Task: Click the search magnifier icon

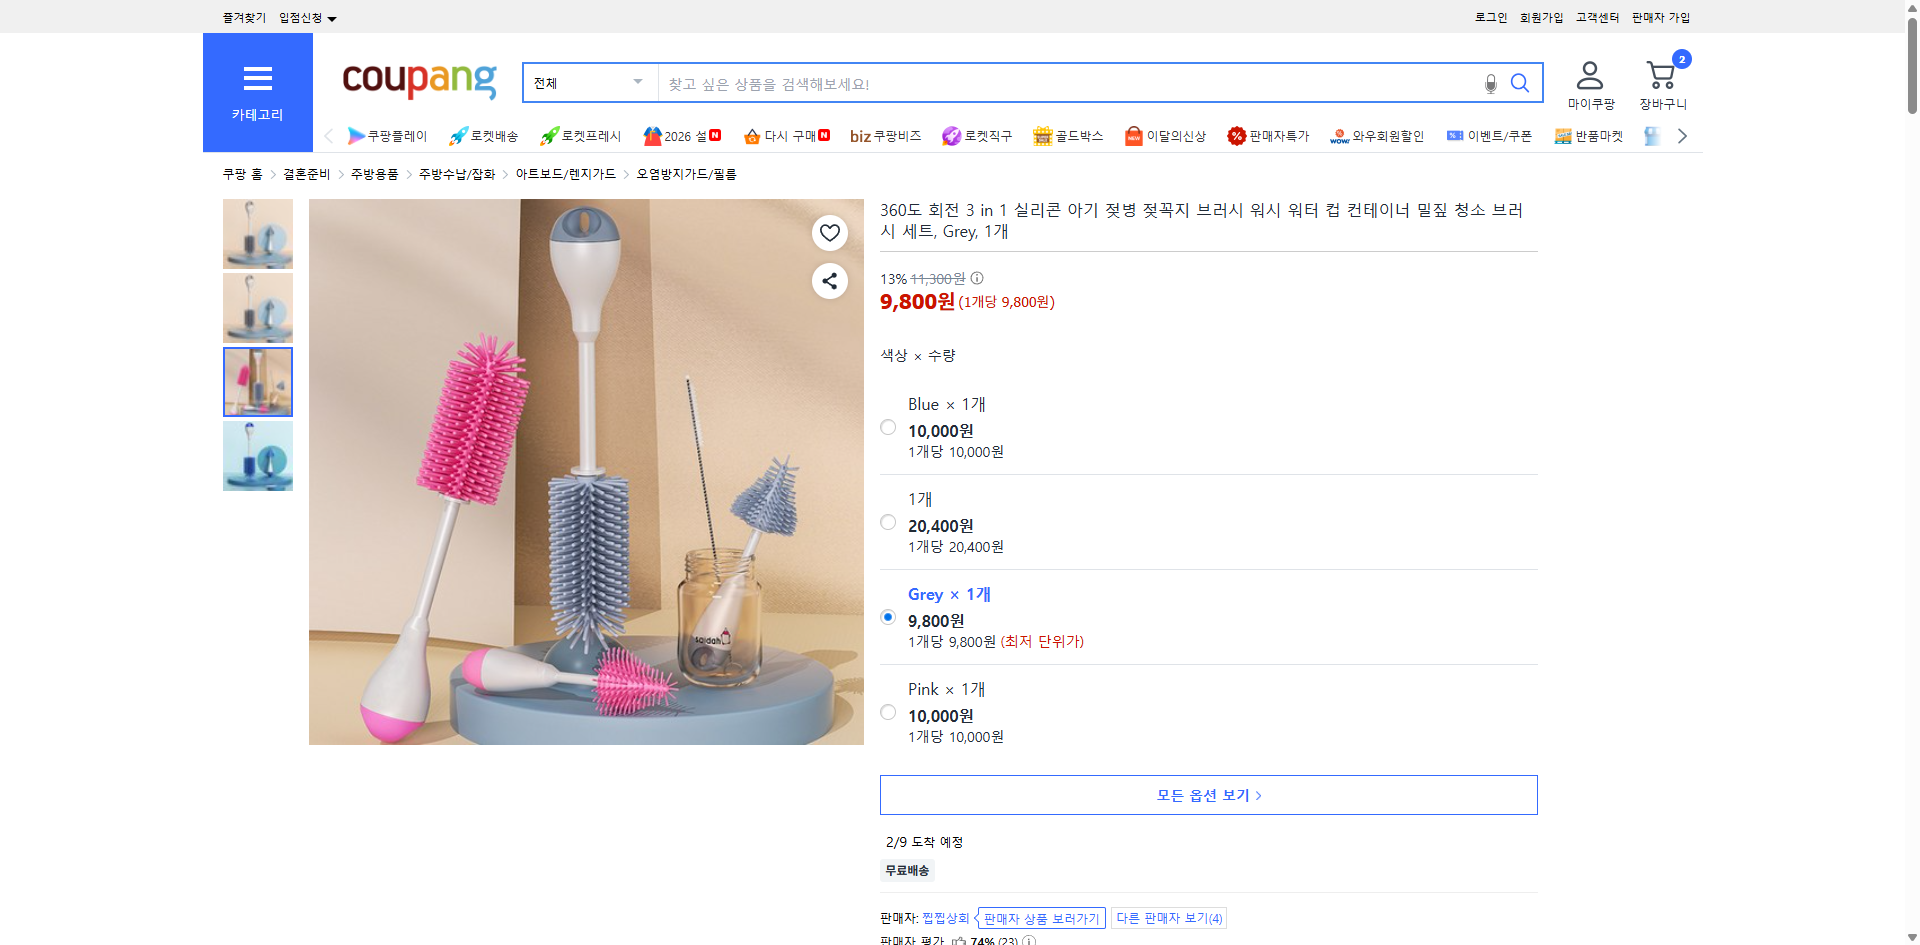Action: click(1520, 83)
